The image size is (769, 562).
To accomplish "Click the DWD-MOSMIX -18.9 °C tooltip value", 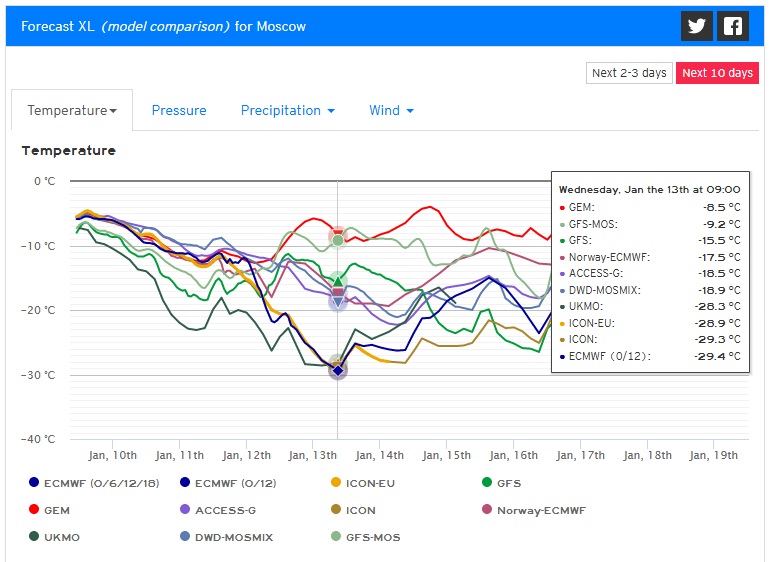I will [x=719, y=290].
